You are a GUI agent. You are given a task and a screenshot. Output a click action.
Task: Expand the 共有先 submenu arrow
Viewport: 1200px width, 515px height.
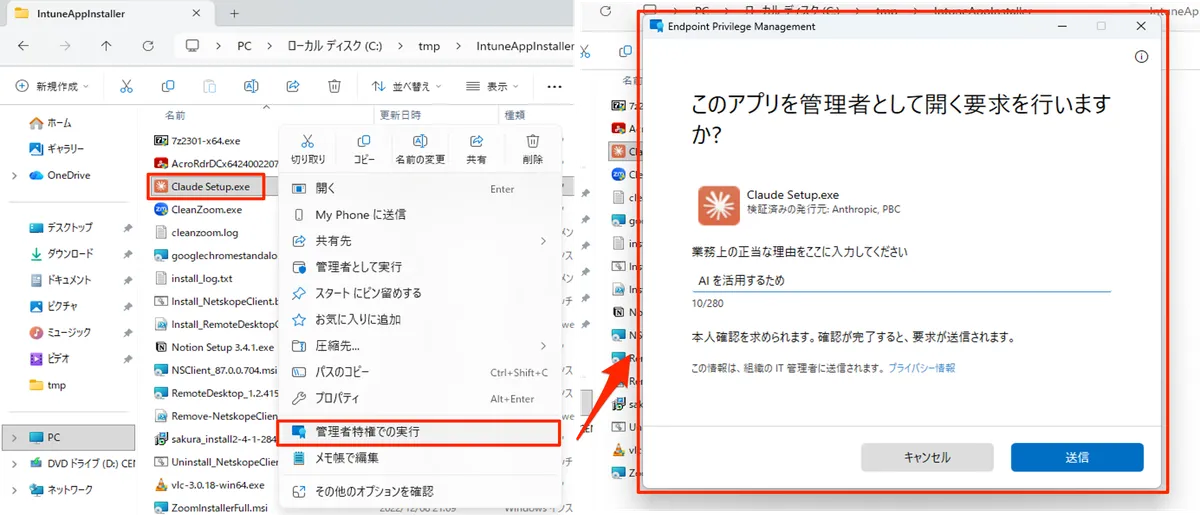[x=543, y=241]
